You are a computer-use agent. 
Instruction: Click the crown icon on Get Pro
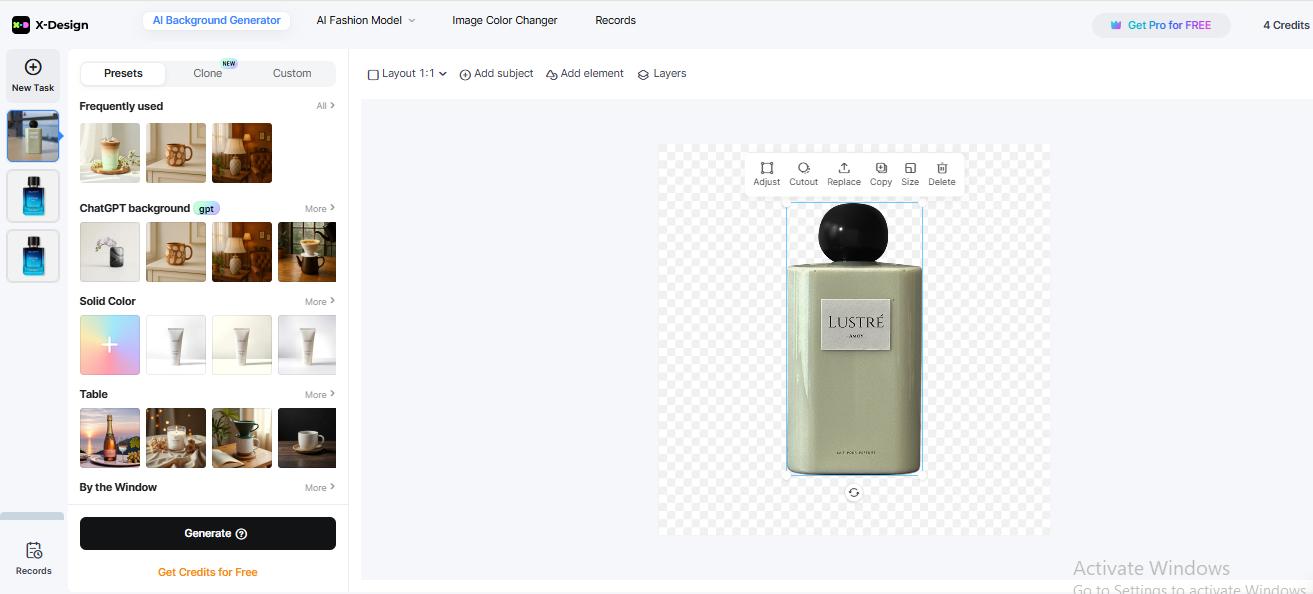point(1118,26)
